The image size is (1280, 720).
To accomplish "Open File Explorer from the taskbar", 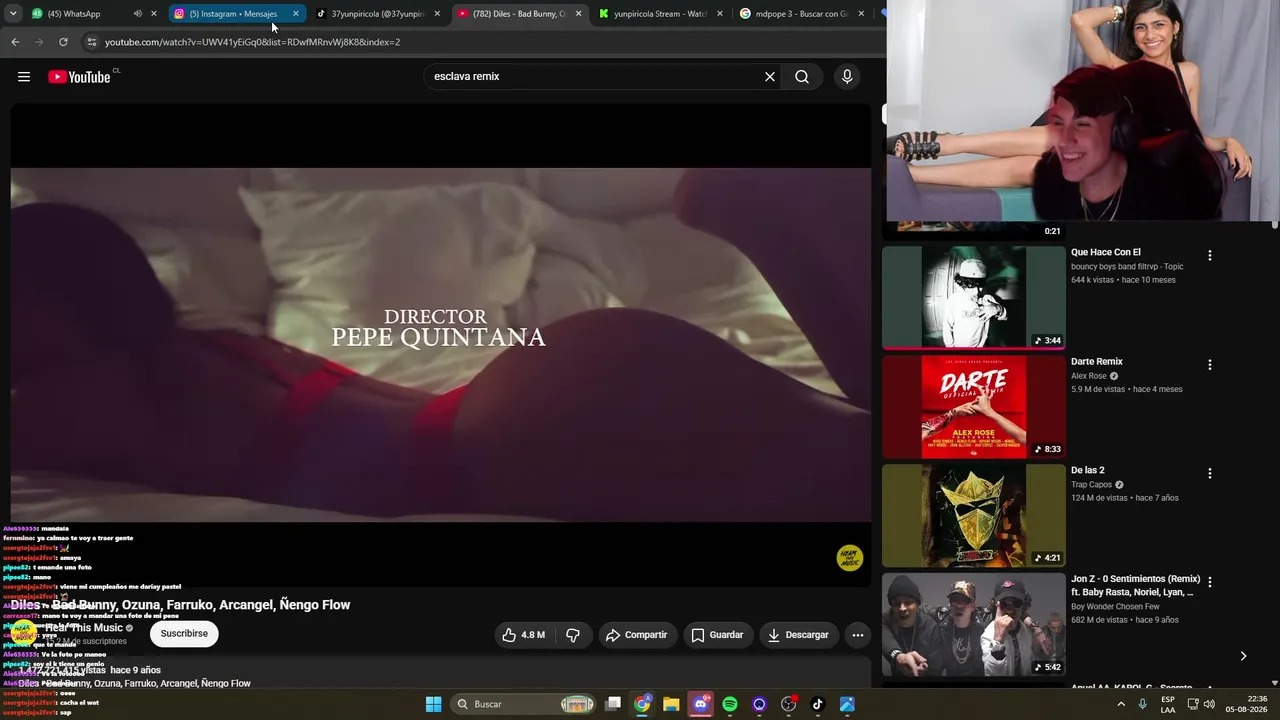I will coord(671,704).
